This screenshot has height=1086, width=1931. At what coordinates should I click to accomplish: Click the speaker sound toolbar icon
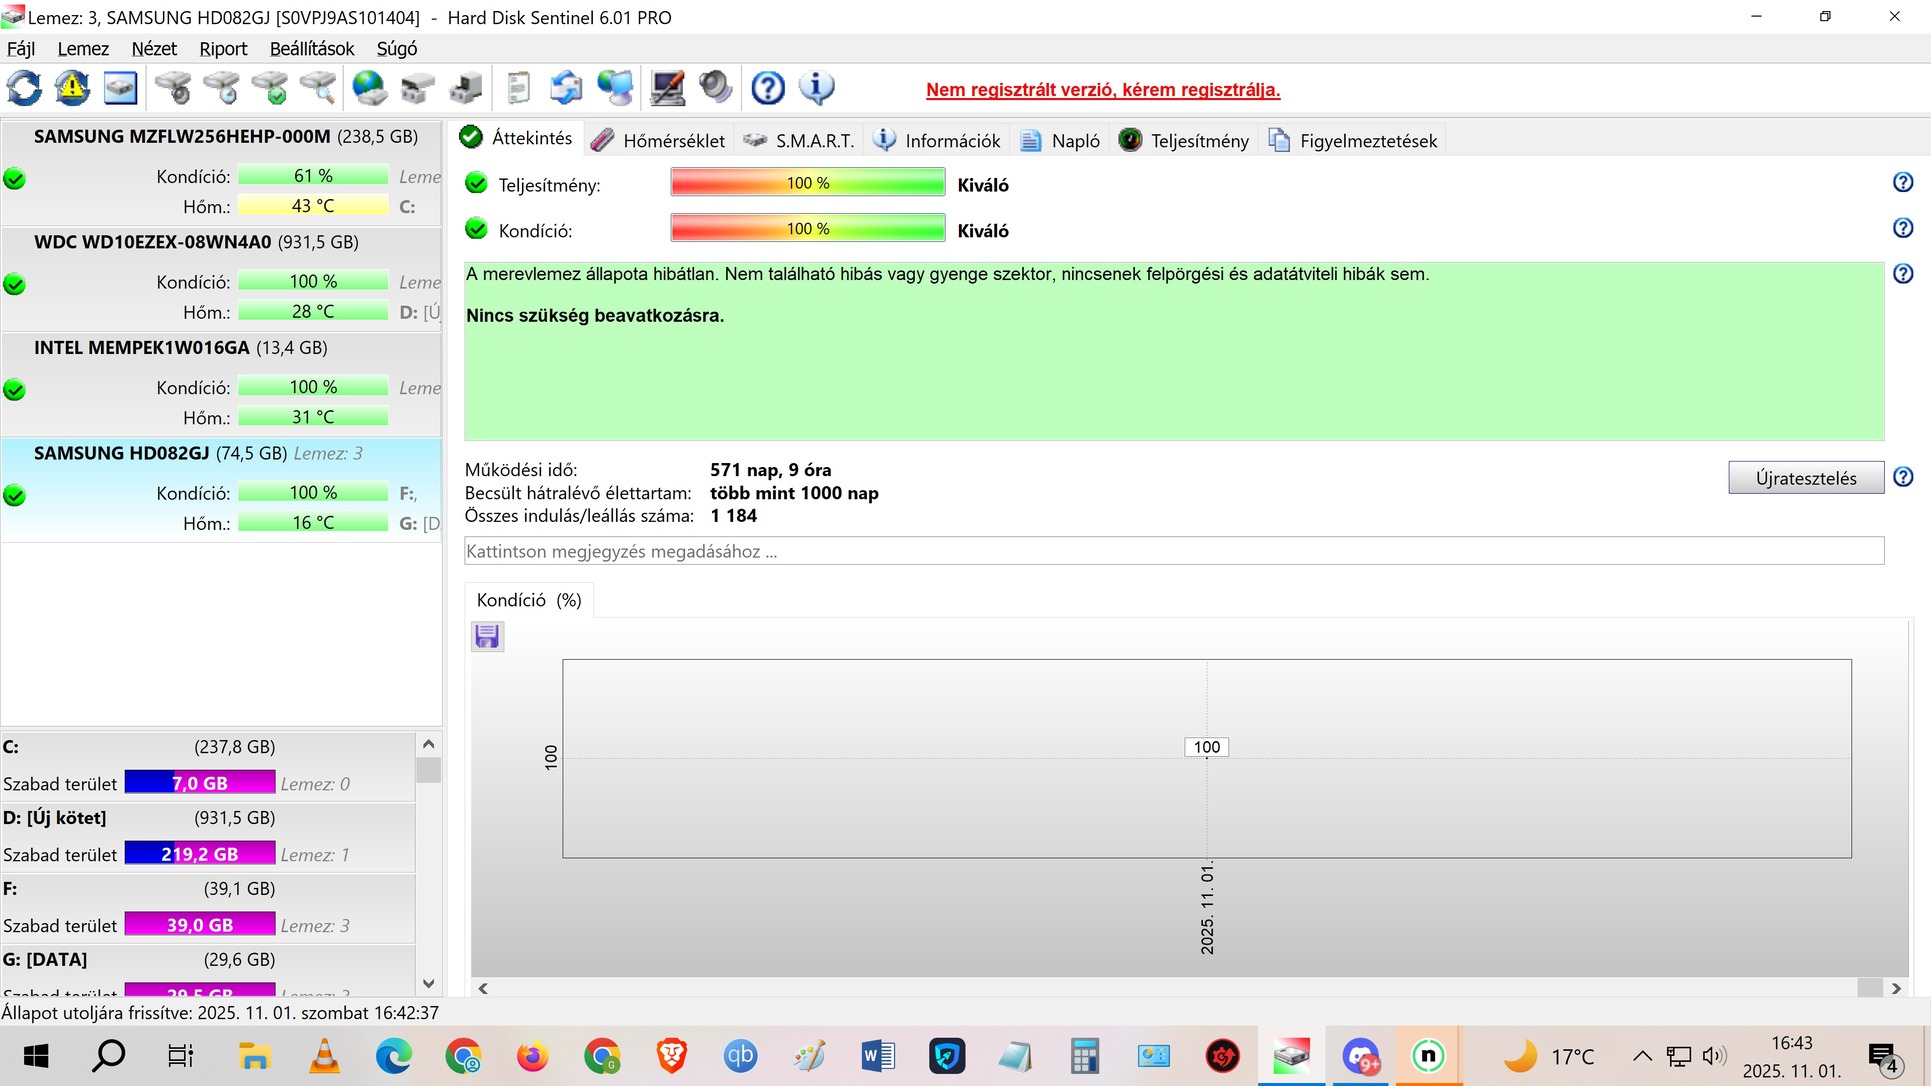(716, 88)
